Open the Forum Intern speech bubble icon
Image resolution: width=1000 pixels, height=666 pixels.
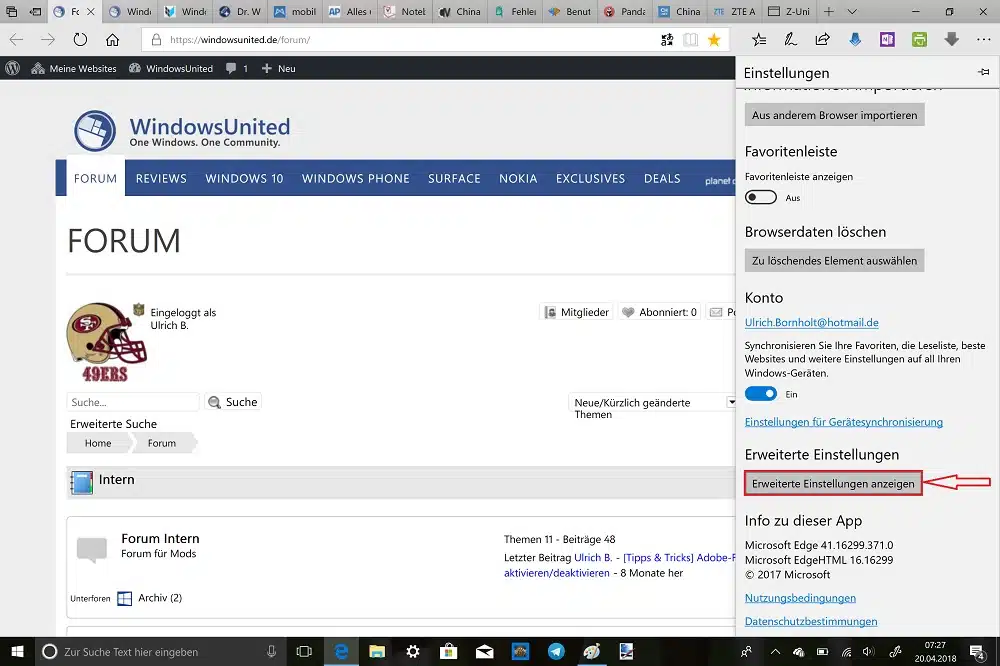[92, 549]
